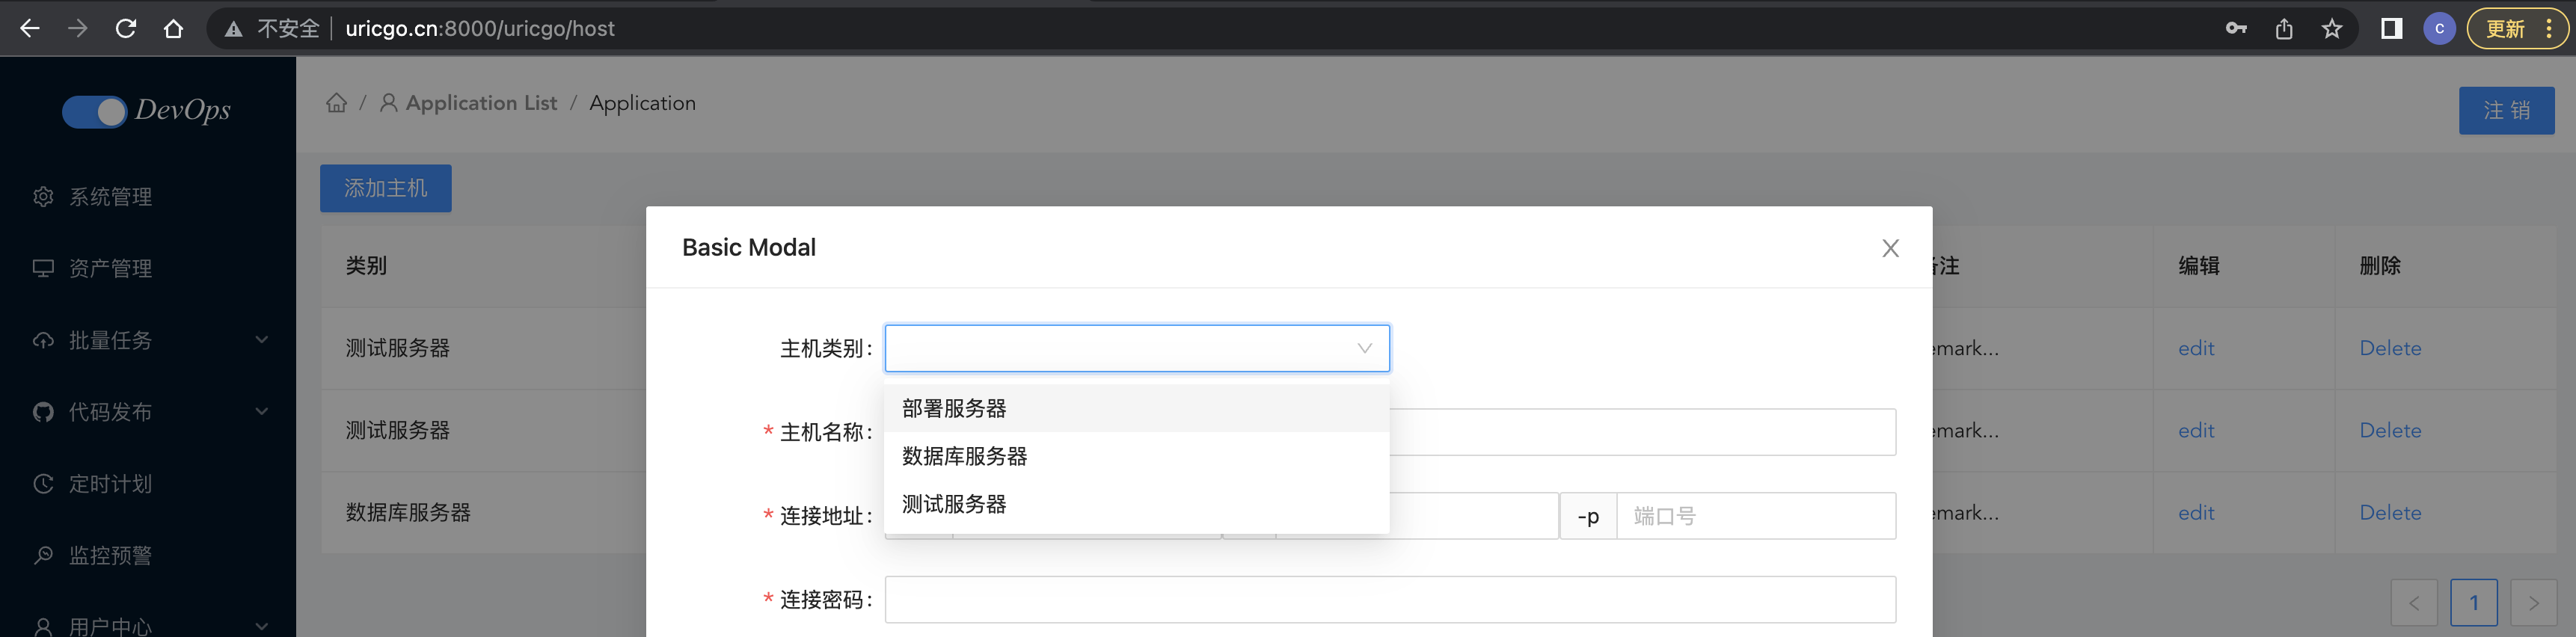Click the 添加主机 button
This screenshot has height=637, width=2576.
(x=386, y=188)
